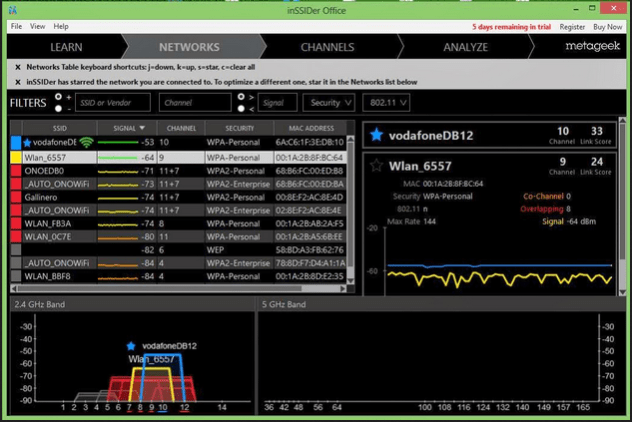
Task: Select the greater-than signal radio button
Action: click(x=241, y=97)
